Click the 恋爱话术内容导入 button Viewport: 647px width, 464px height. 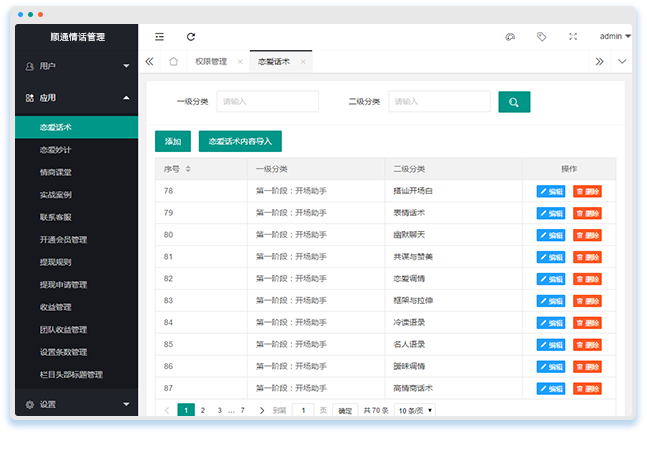(x=240, y=142)
